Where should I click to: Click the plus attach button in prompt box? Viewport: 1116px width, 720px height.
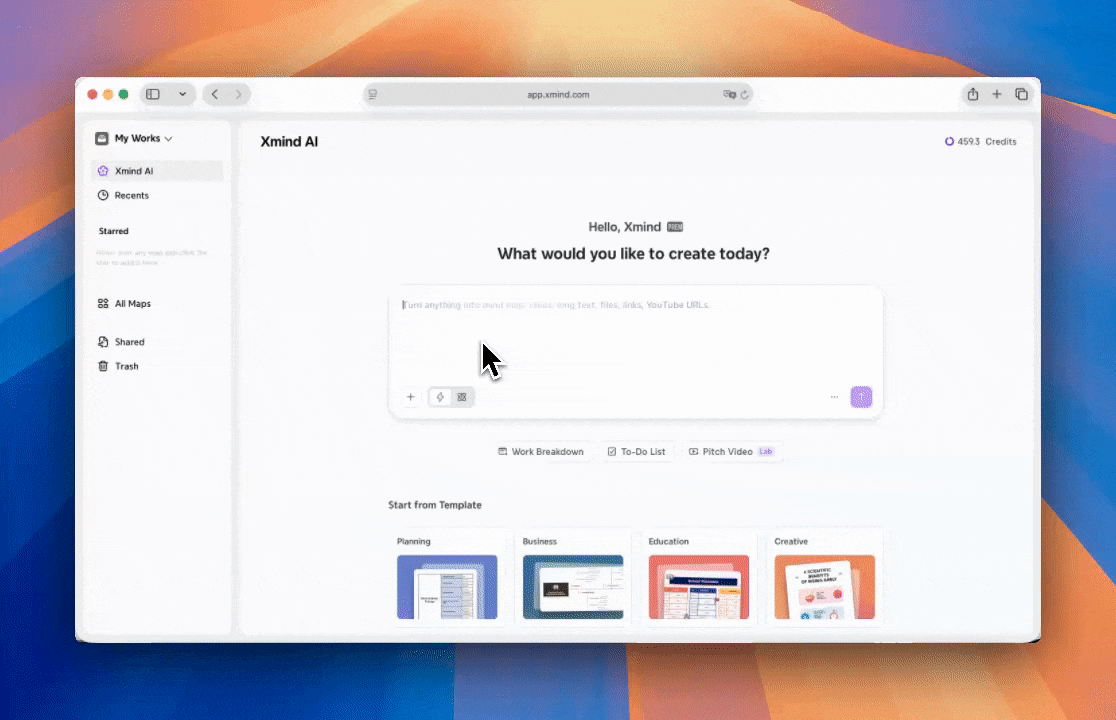(x=411, y=397)
